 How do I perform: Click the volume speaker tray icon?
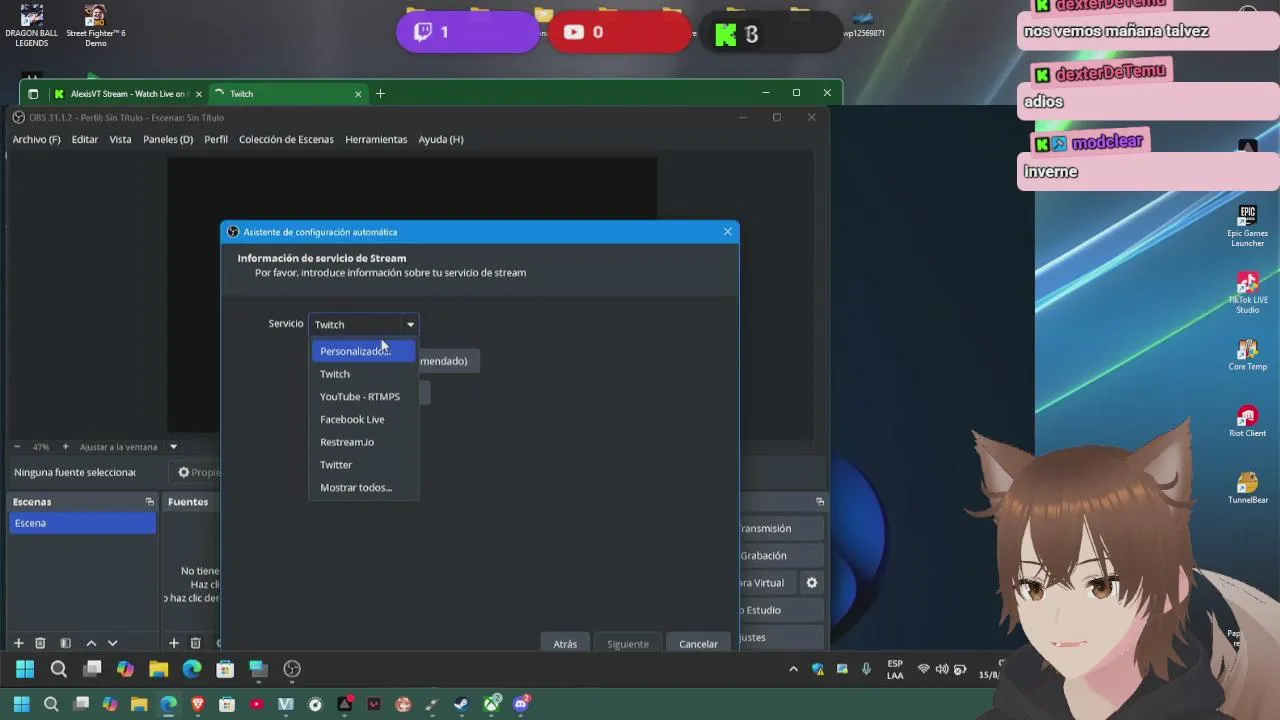coord(941,669)
